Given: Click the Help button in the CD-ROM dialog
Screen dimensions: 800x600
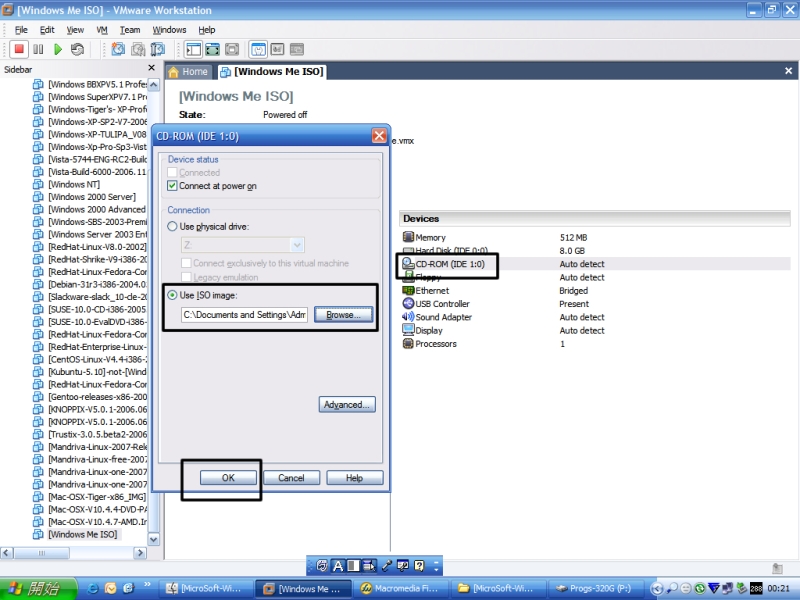Looking at the screenshot, I should (355, 478).
